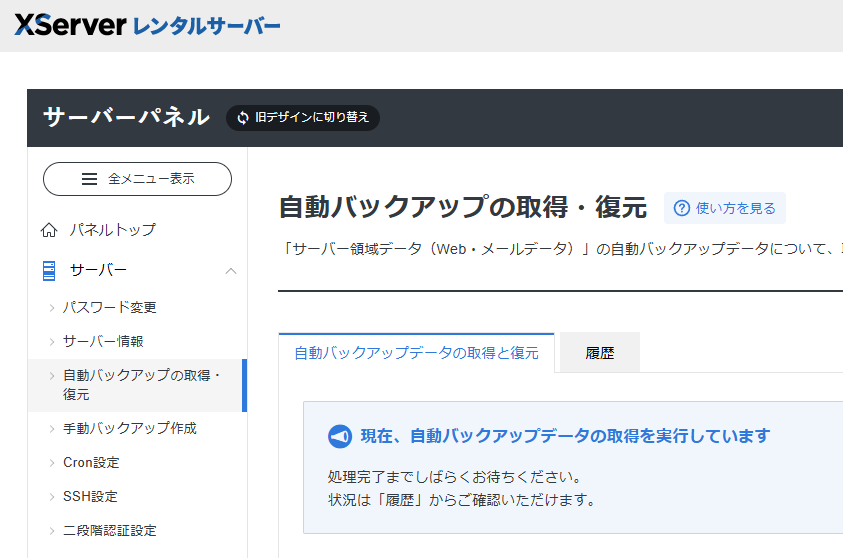Screen dimensions: 843x558
Task: Click the chevron before パスワード変更
Action: coord(52,307)
